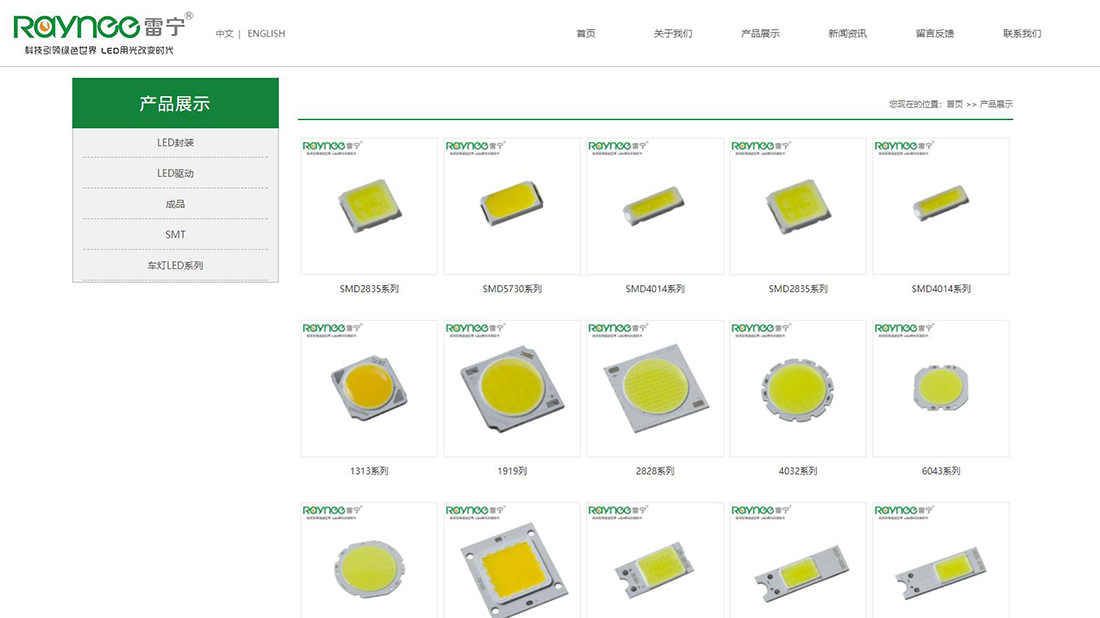
Task: Click the 4032系列 product title text
Action: pyautogui.click(x=798, y=471)
